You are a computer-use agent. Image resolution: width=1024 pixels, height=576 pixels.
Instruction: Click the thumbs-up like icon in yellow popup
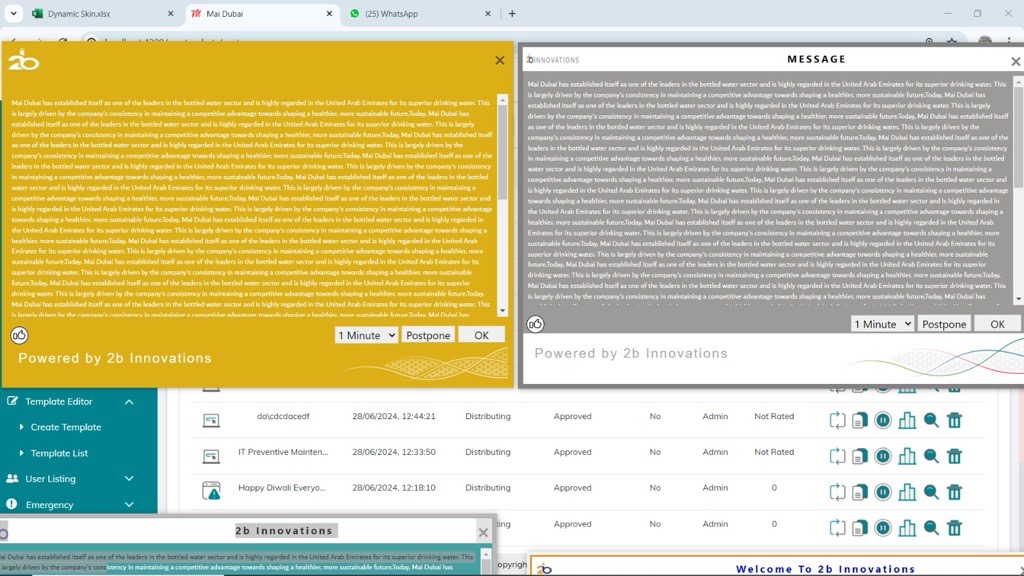[19, 336]
